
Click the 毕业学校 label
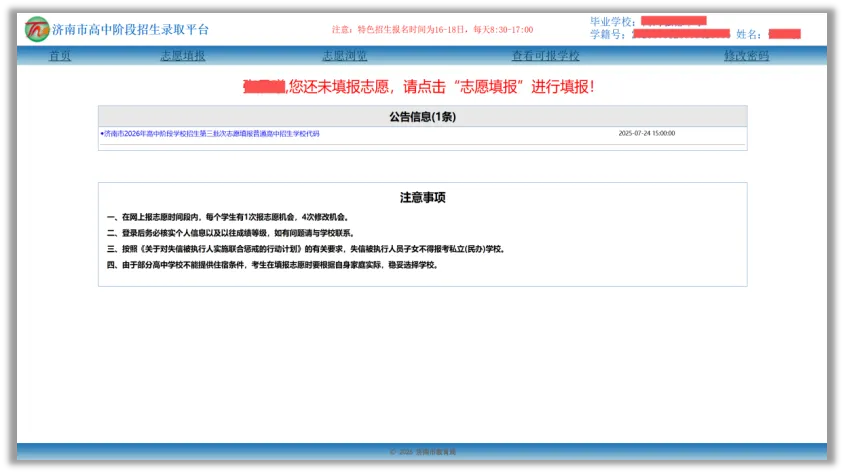[613, 22]
